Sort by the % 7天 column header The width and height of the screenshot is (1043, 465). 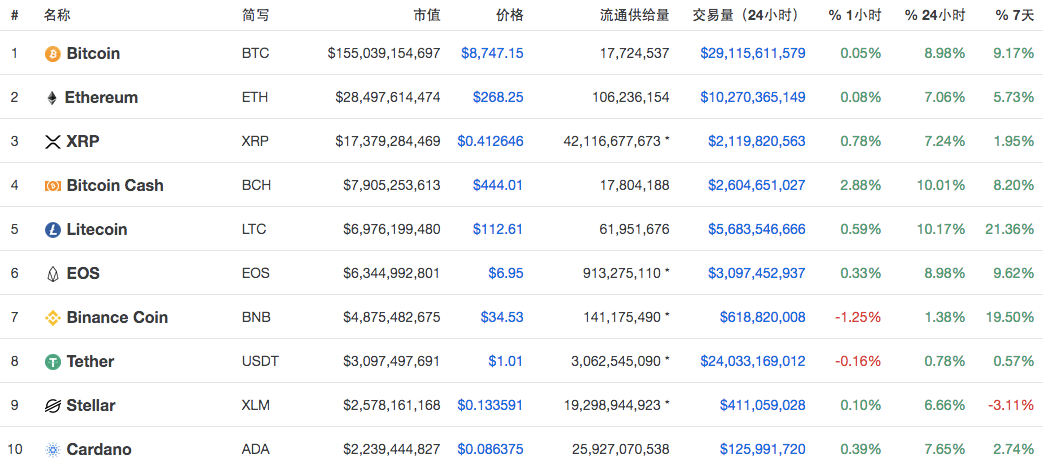(1015, 15)
